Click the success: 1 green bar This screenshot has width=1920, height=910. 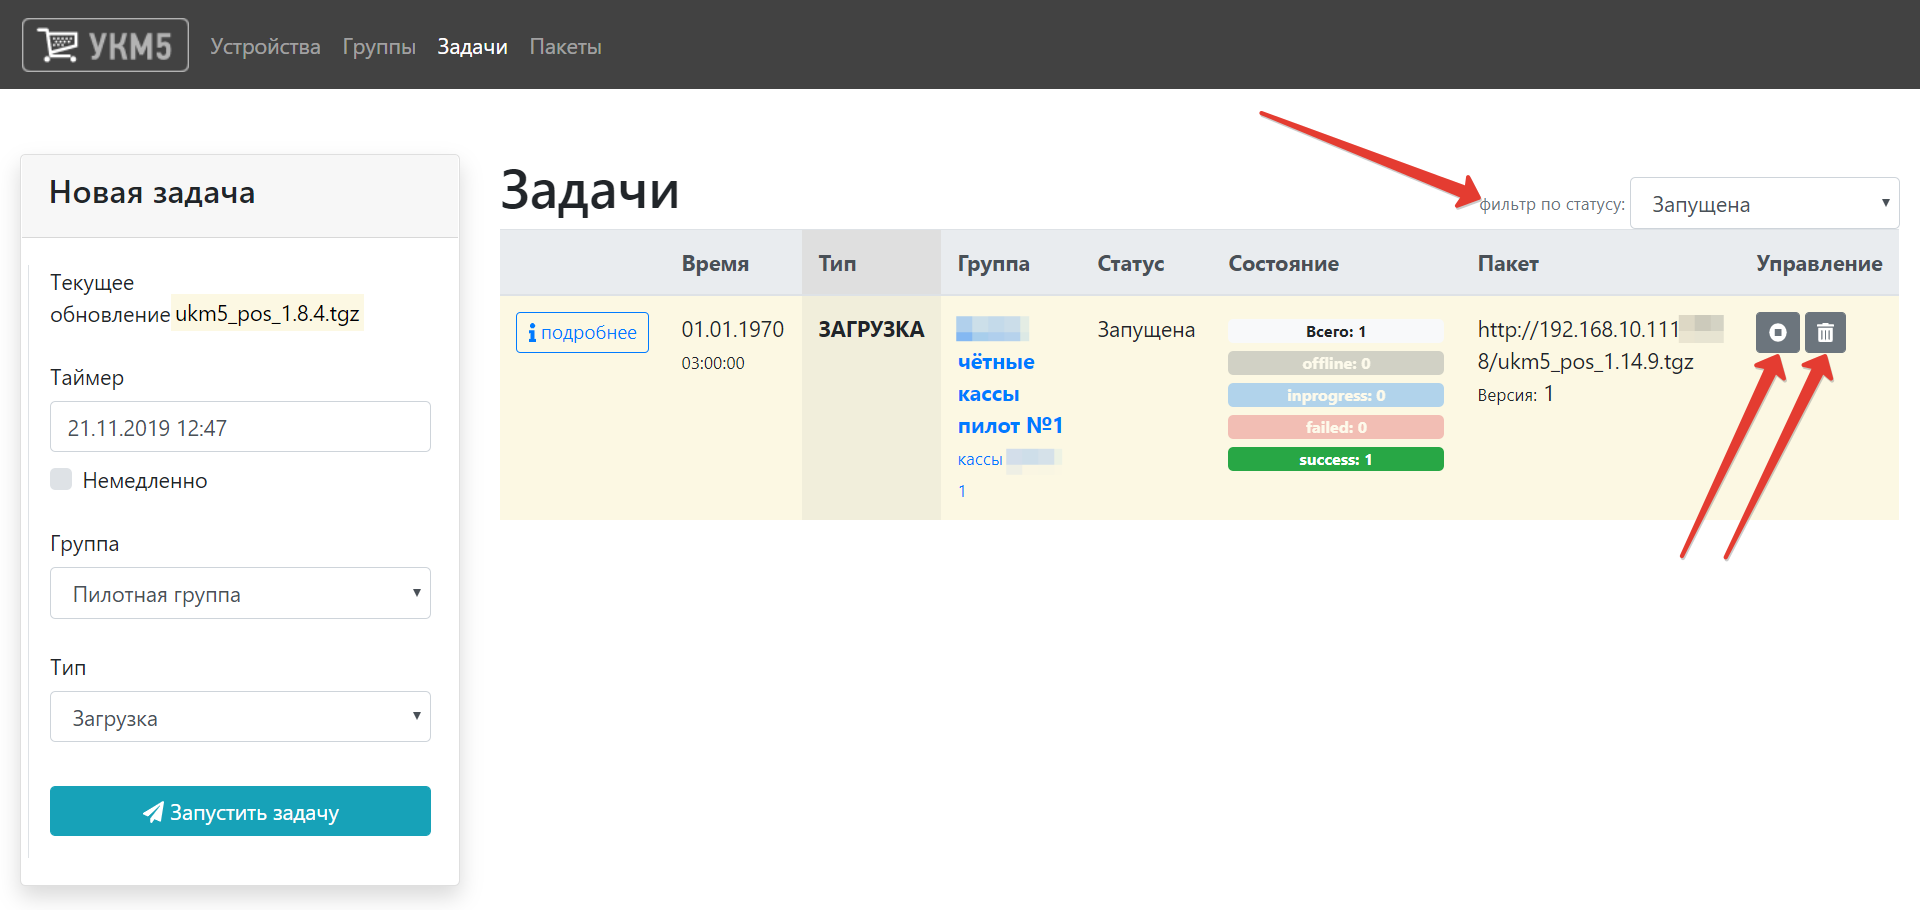(x=1335, y=459)
